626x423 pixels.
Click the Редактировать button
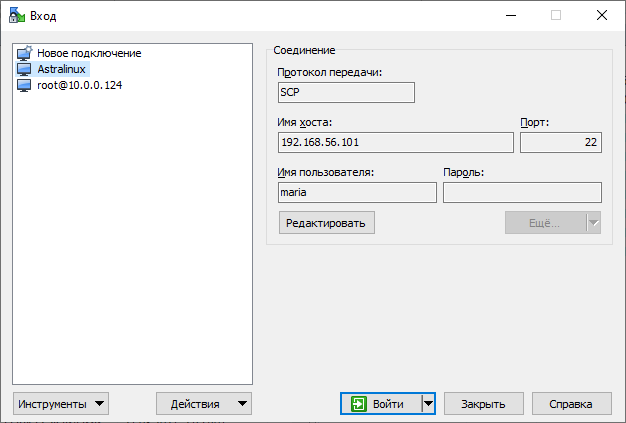326,222
